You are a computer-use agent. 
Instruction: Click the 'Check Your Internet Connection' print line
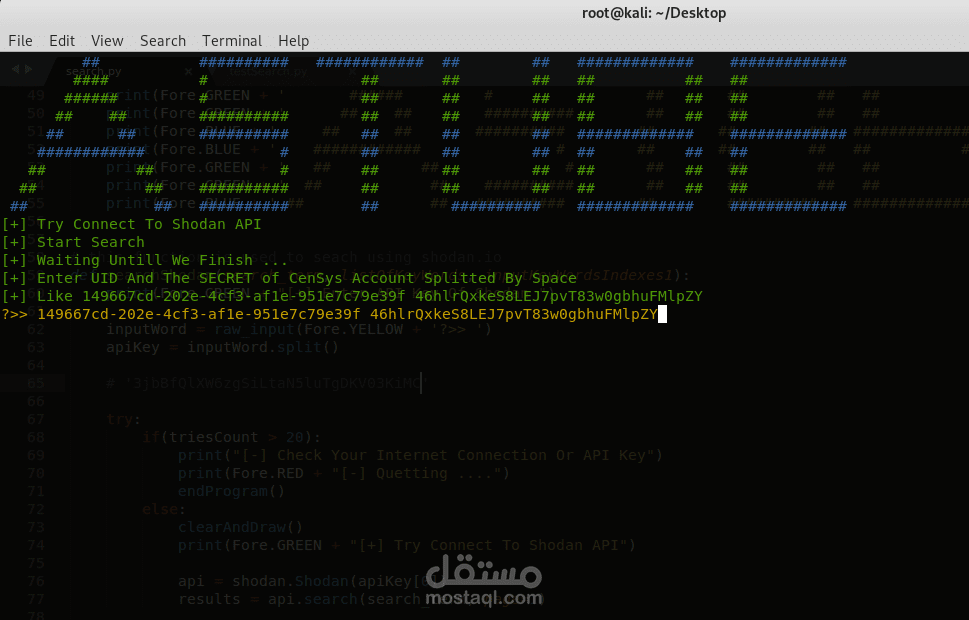[x=420, y=456]
